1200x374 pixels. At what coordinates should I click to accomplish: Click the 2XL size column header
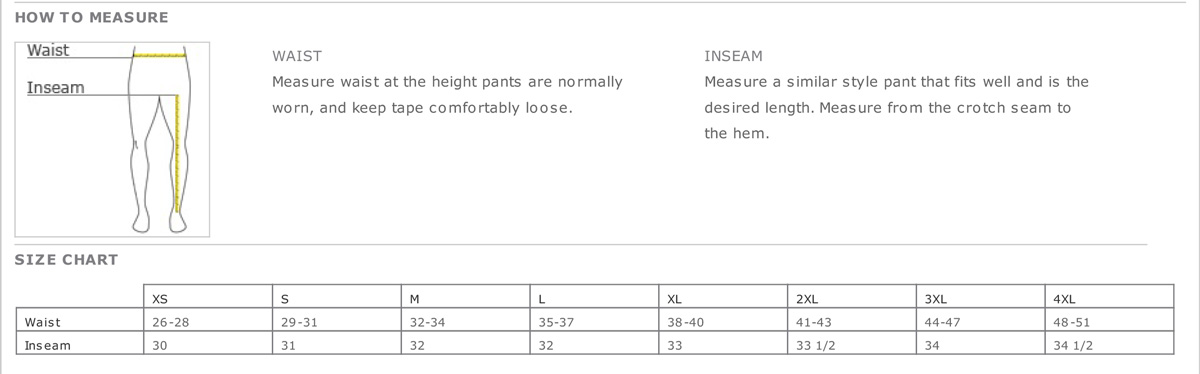click(x=853, y=297)
